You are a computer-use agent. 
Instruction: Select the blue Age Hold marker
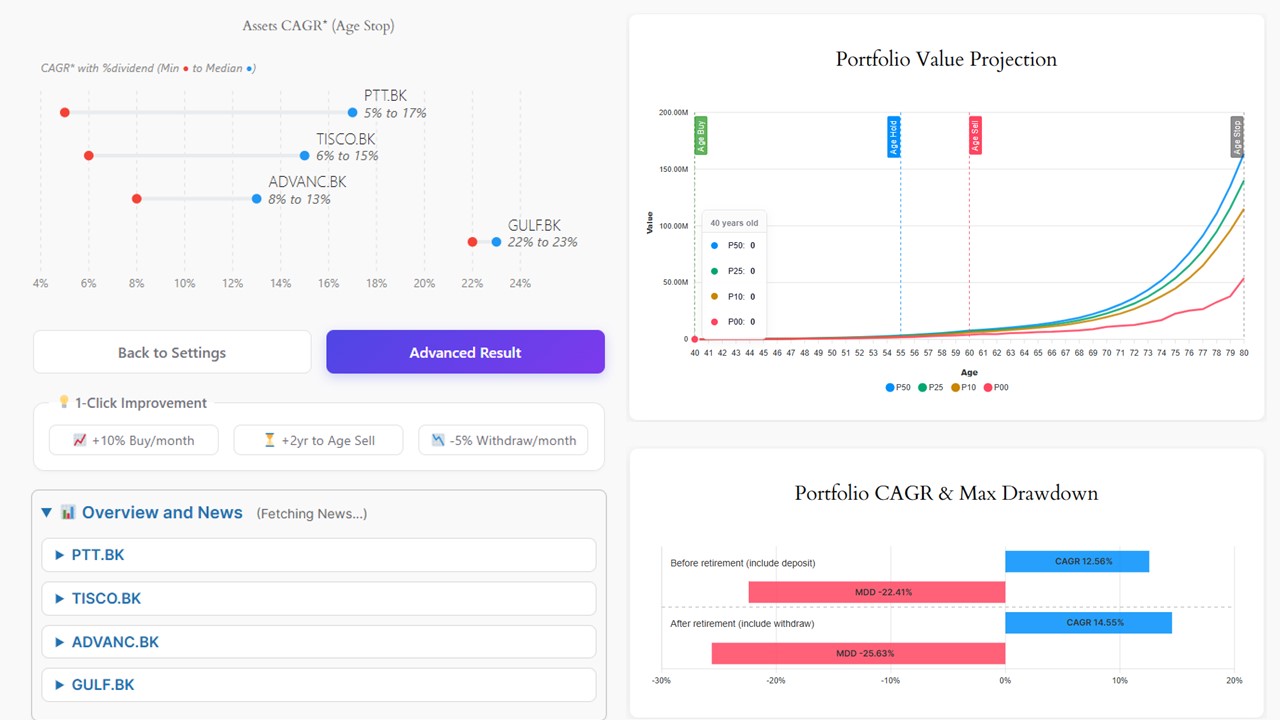[x=894, y=137]
